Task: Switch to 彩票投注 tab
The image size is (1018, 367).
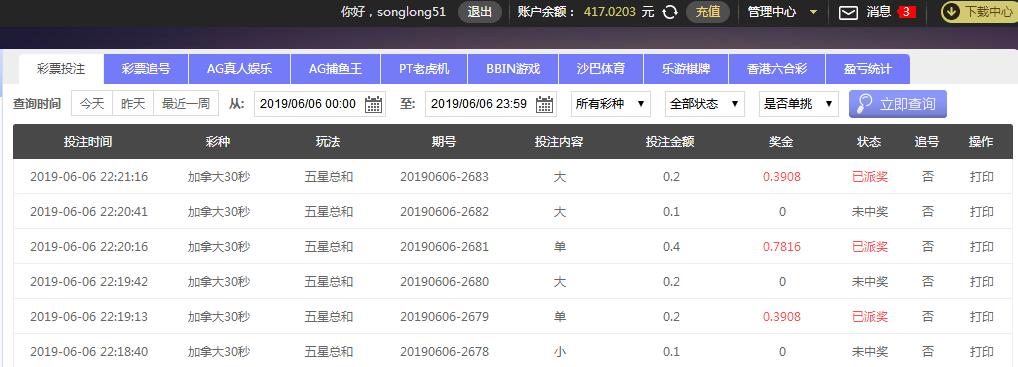Action: [61, 69]
